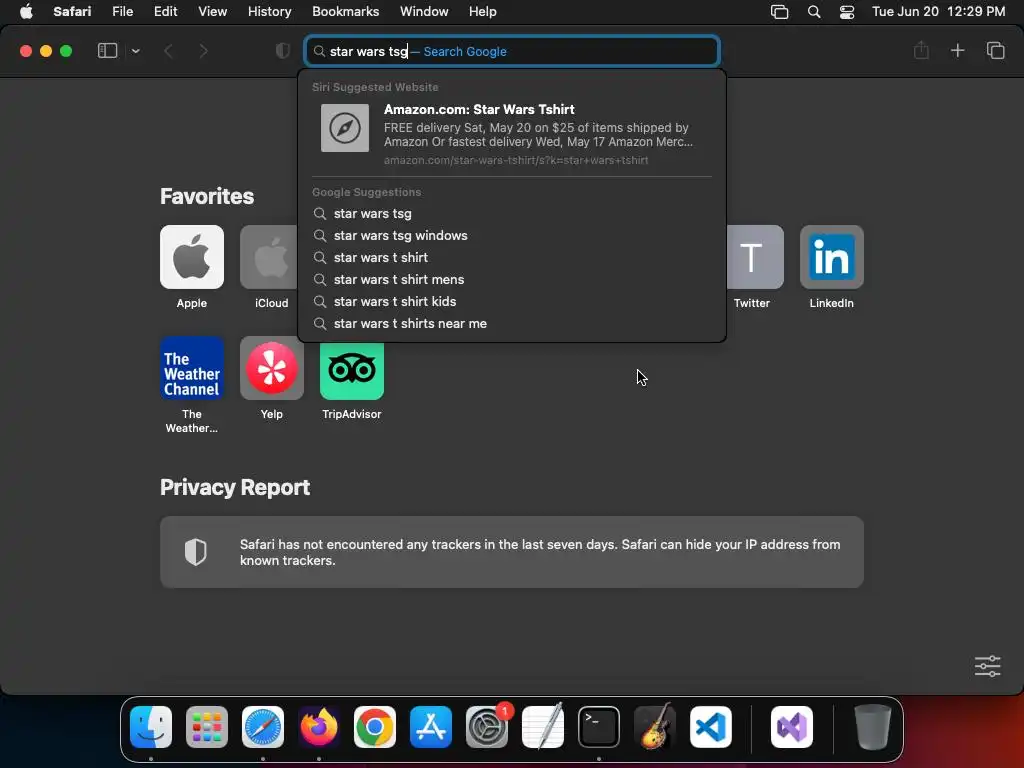Open Safari from the Dock
The width and height of the screenshot is (1024, 768).
point(263,727)
